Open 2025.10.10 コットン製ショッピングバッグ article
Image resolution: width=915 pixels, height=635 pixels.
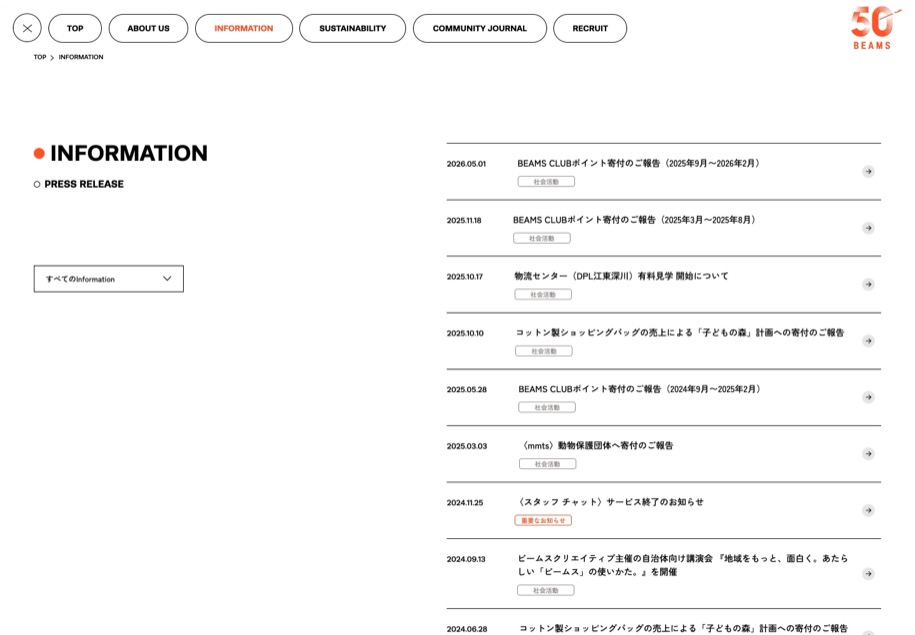point(680,333)
